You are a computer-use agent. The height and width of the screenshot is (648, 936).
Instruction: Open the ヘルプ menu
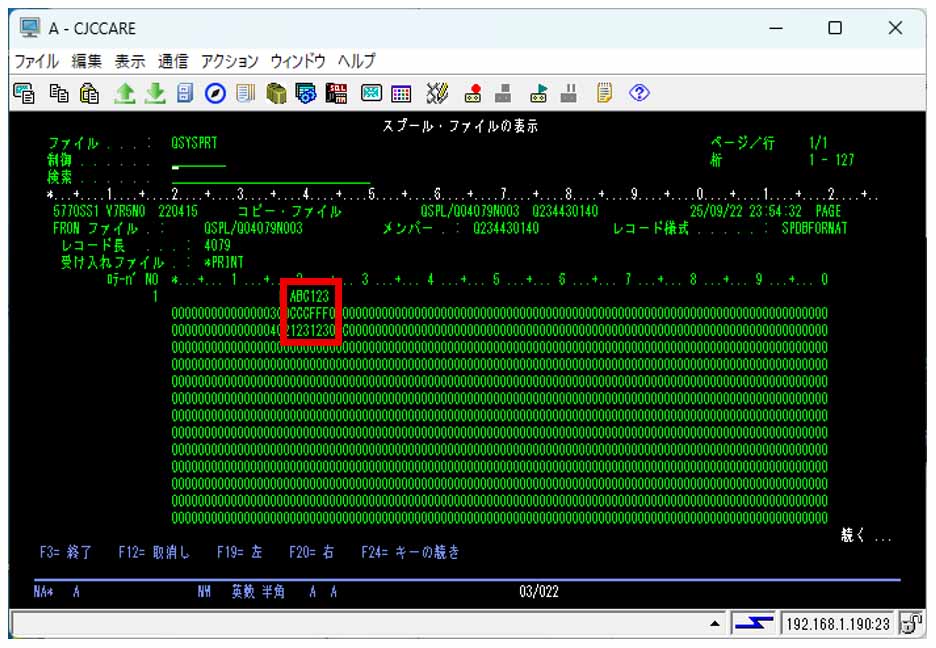tap(356, 60)
